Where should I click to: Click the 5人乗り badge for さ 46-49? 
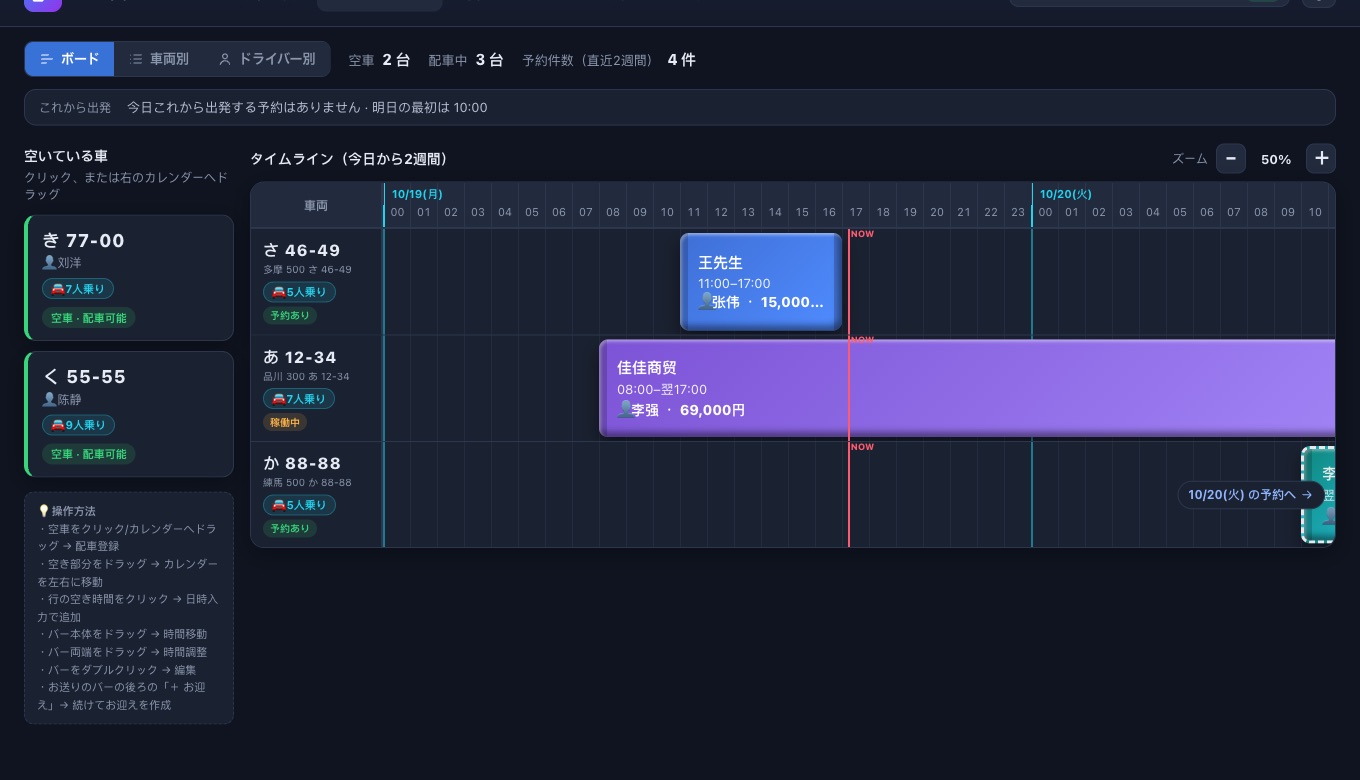[299, 292]
